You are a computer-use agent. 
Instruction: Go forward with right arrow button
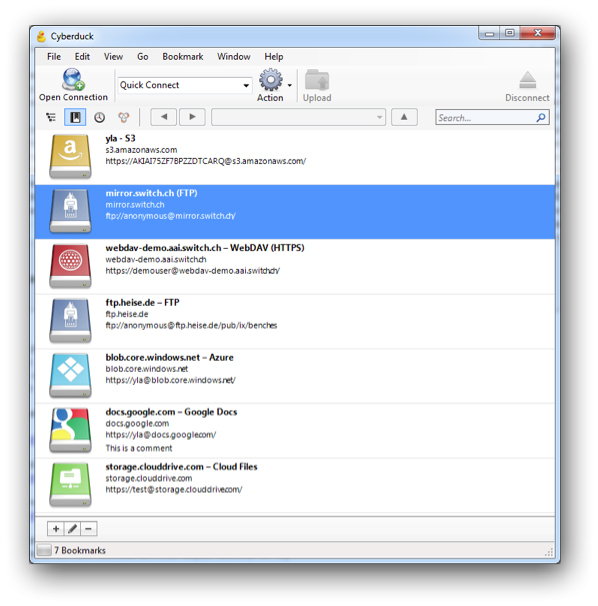(x=192, y=117)
